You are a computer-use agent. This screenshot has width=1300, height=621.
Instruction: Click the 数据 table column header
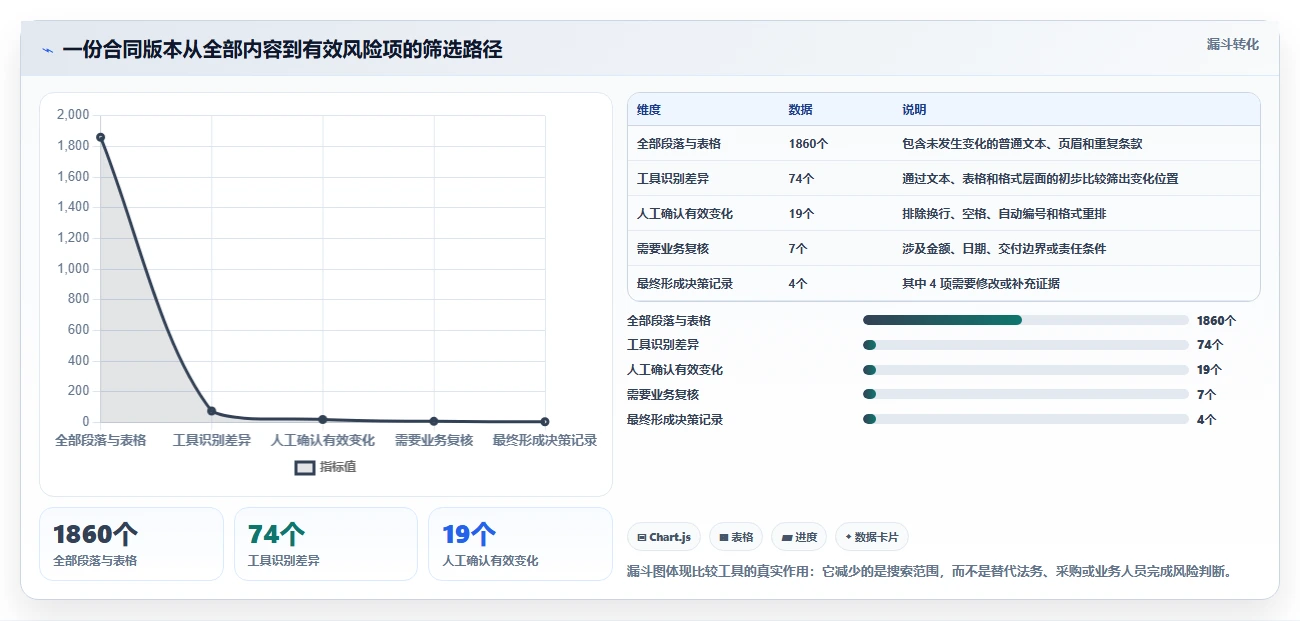click(801, 110)
